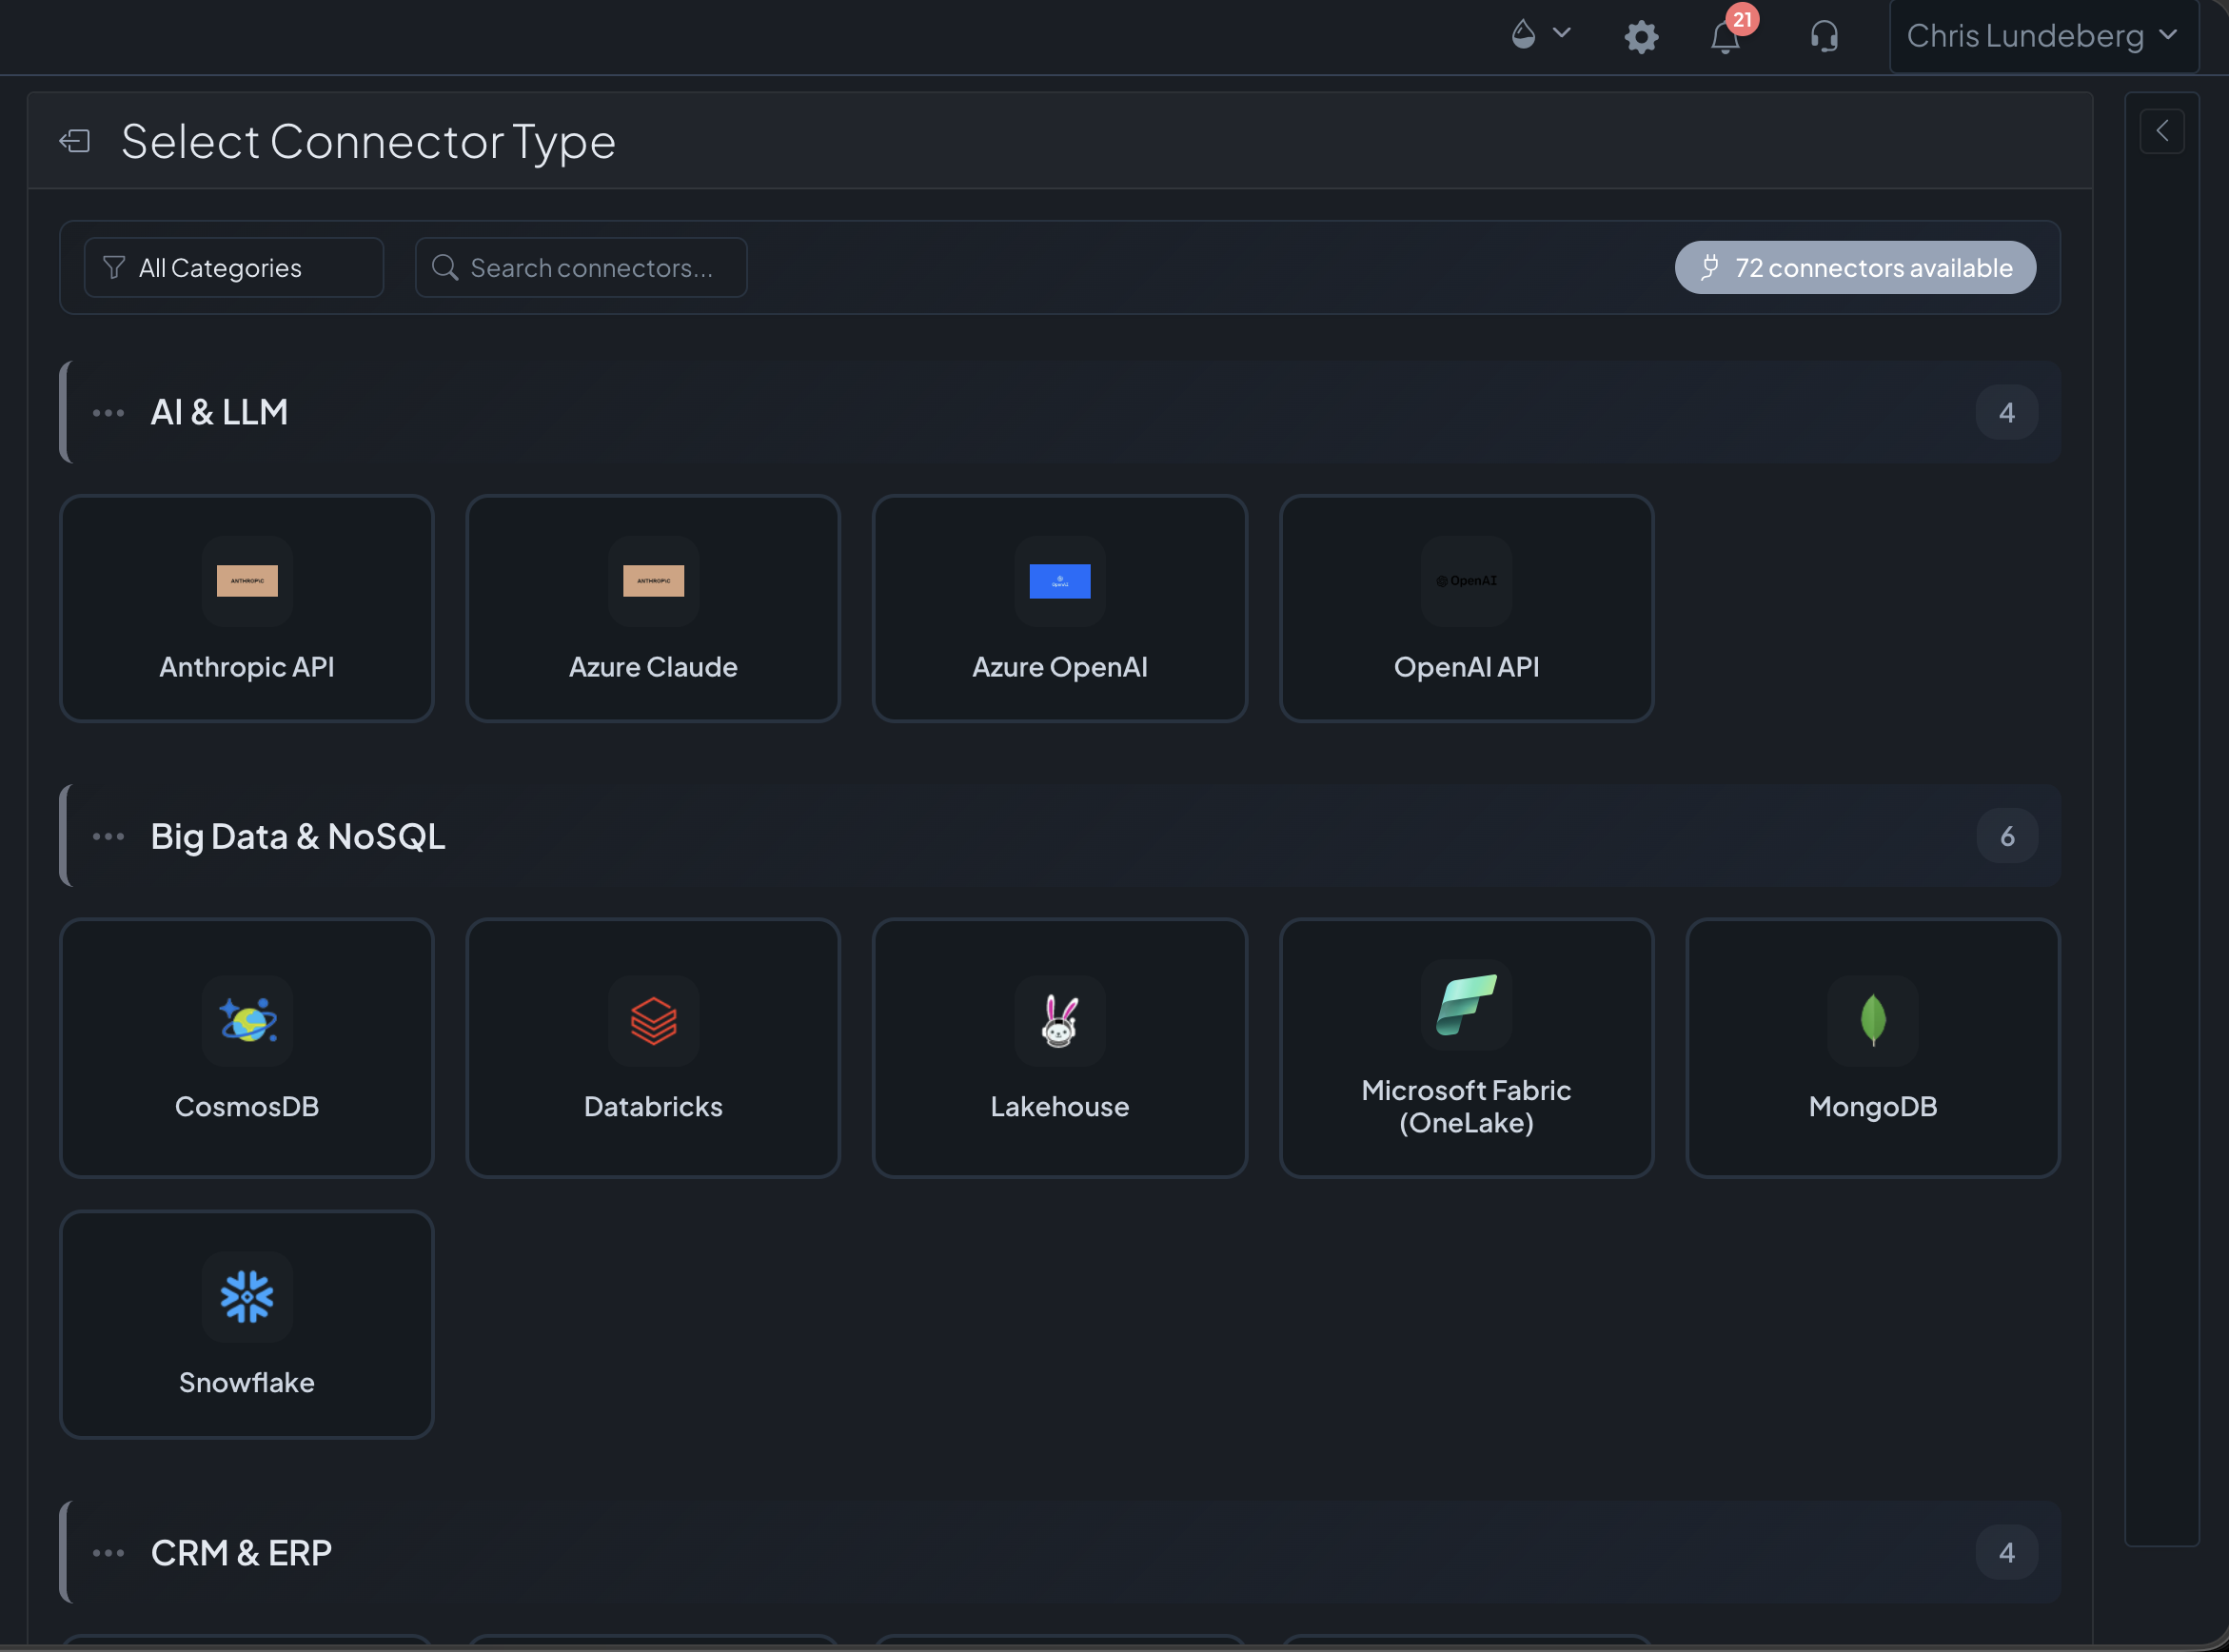The height and width of the screenshot is (1652, 2229).
Task: Choose the Lakehouse rabbit icon
Action: [x=1060, y=1021]
